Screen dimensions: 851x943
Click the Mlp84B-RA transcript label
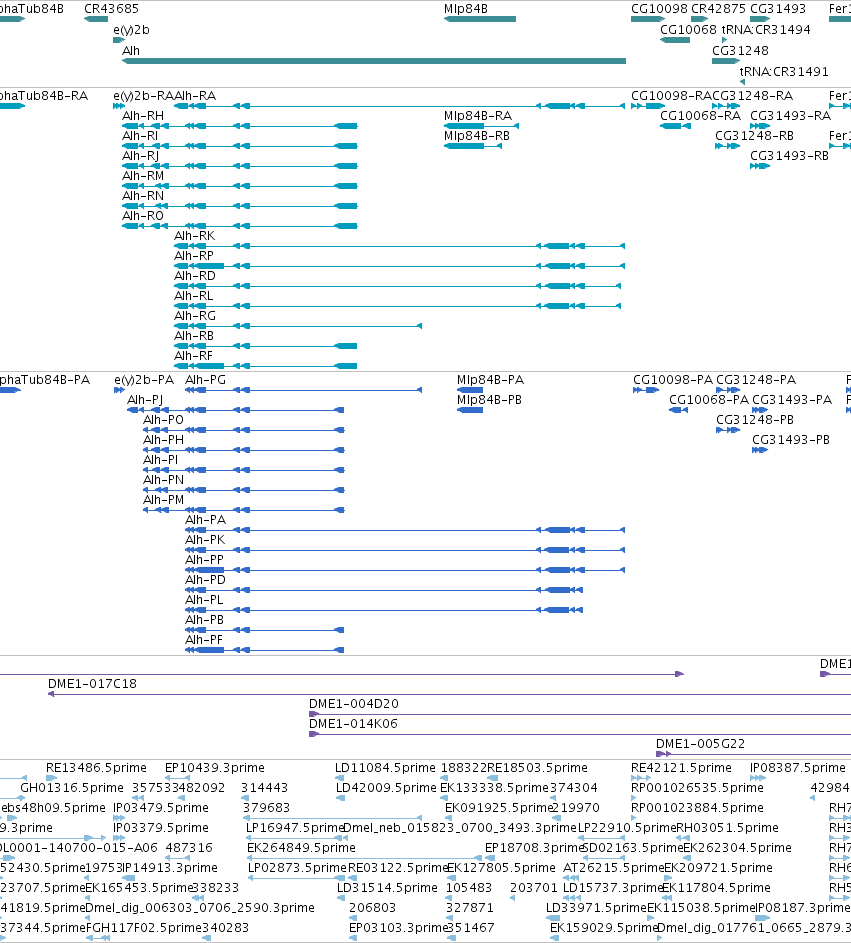478,115
